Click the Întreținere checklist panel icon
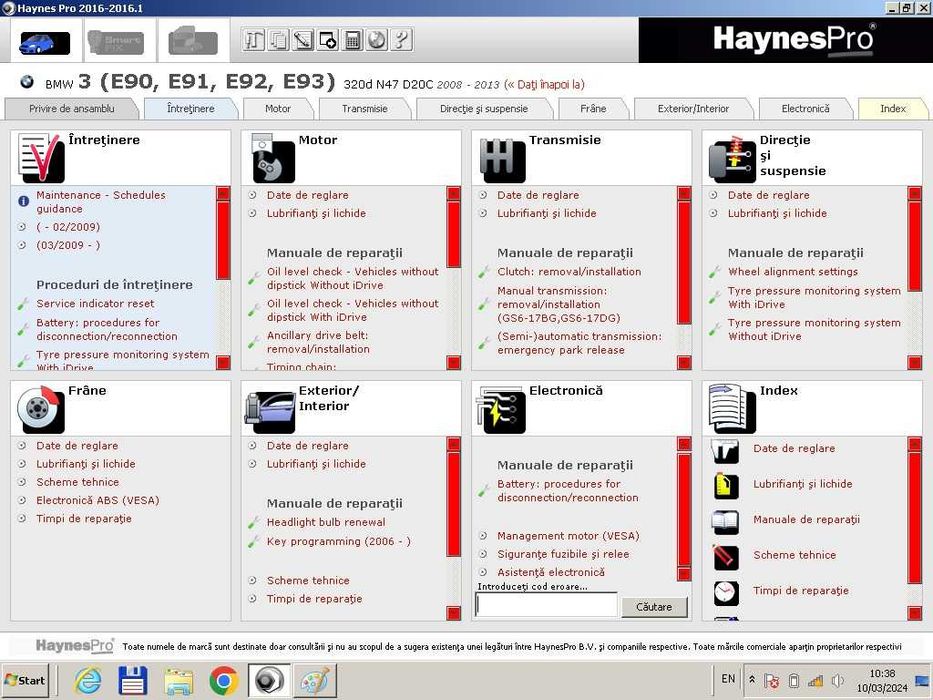 (x=40, y=158)
